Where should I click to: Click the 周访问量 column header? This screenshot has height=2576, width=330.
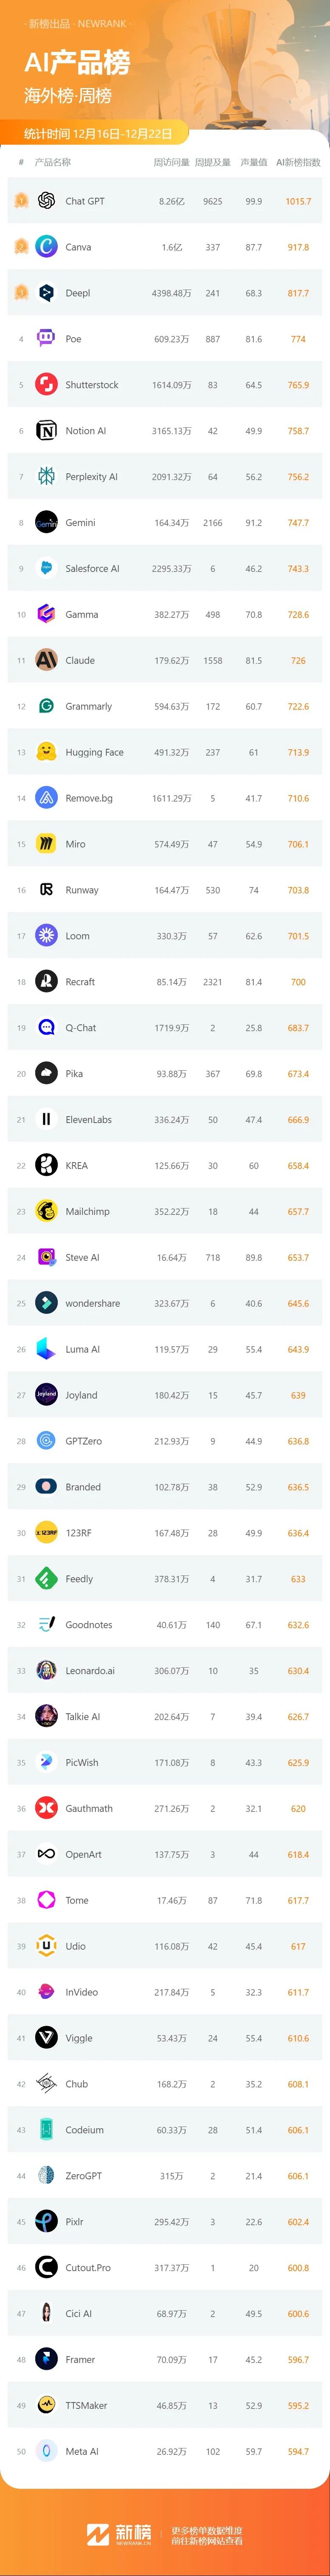(x=171, y=162)
